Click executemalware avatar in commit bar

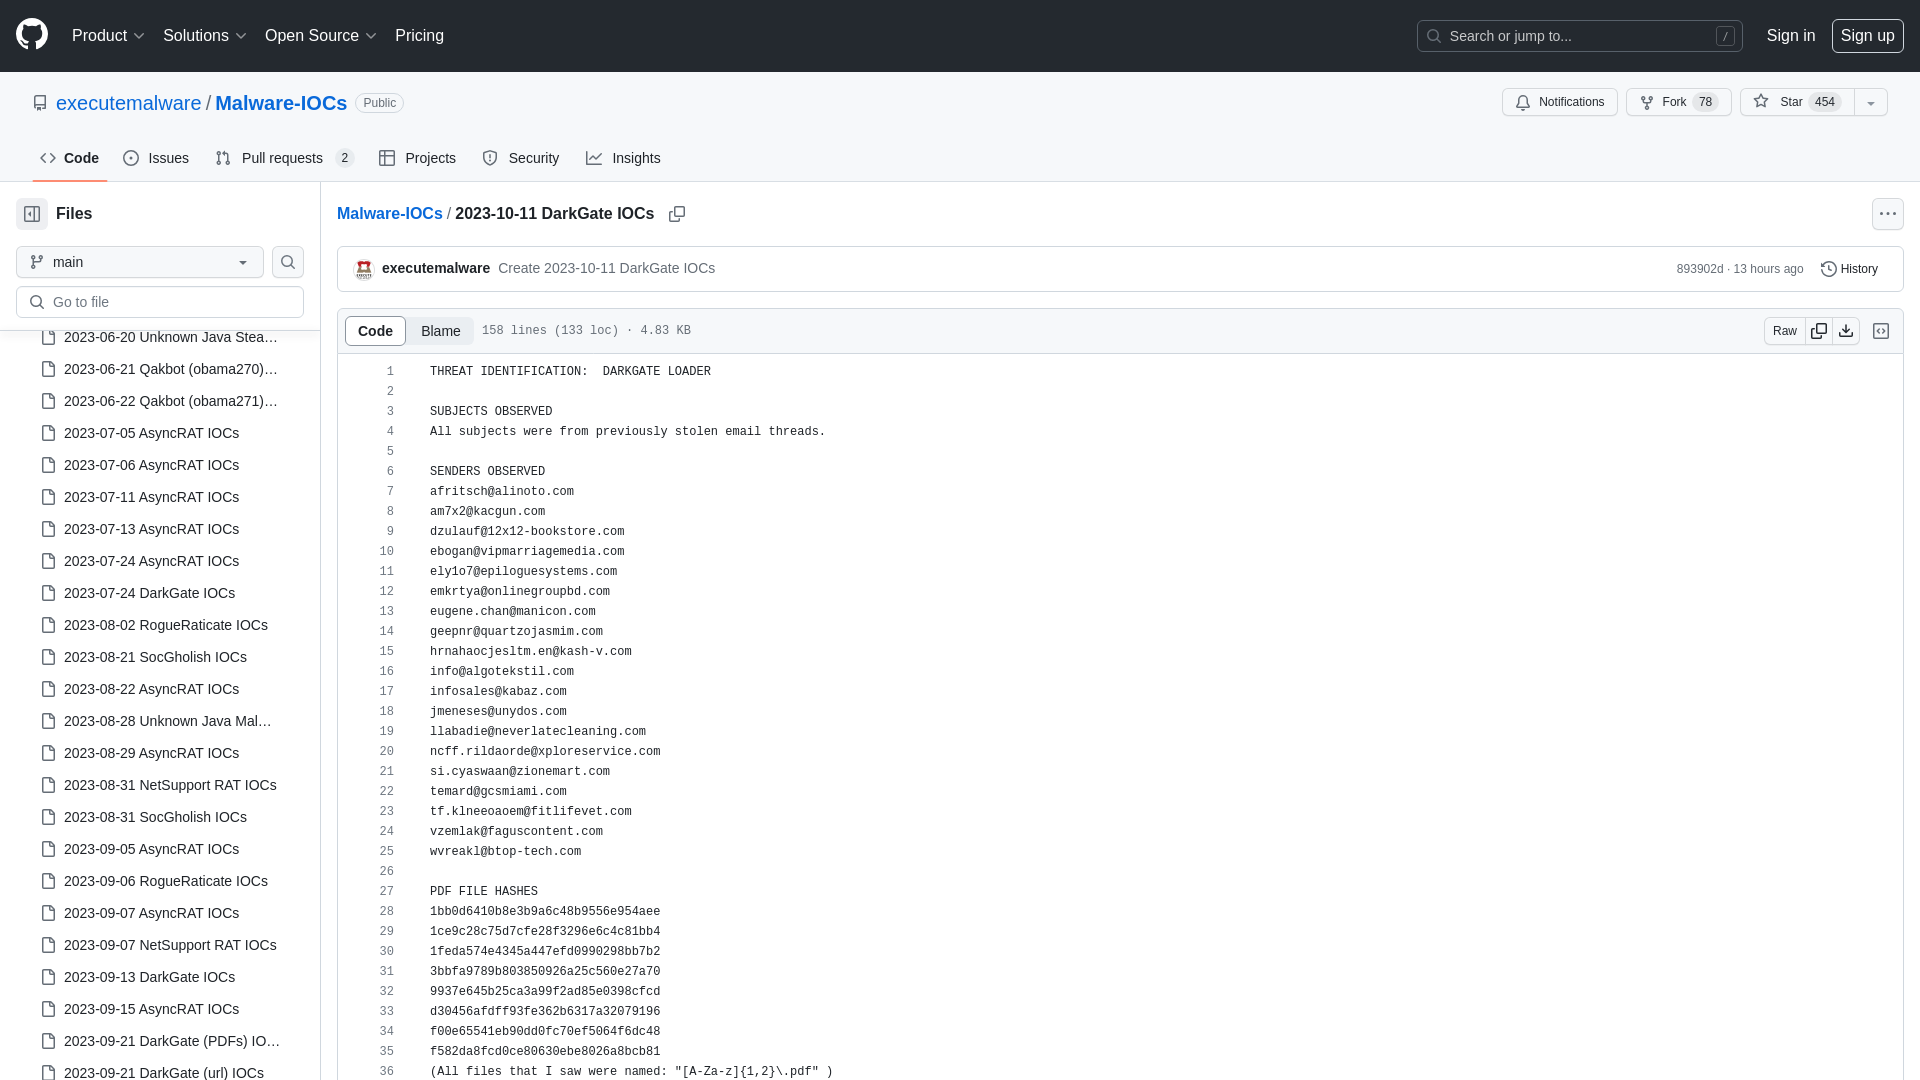click(364, 269)
